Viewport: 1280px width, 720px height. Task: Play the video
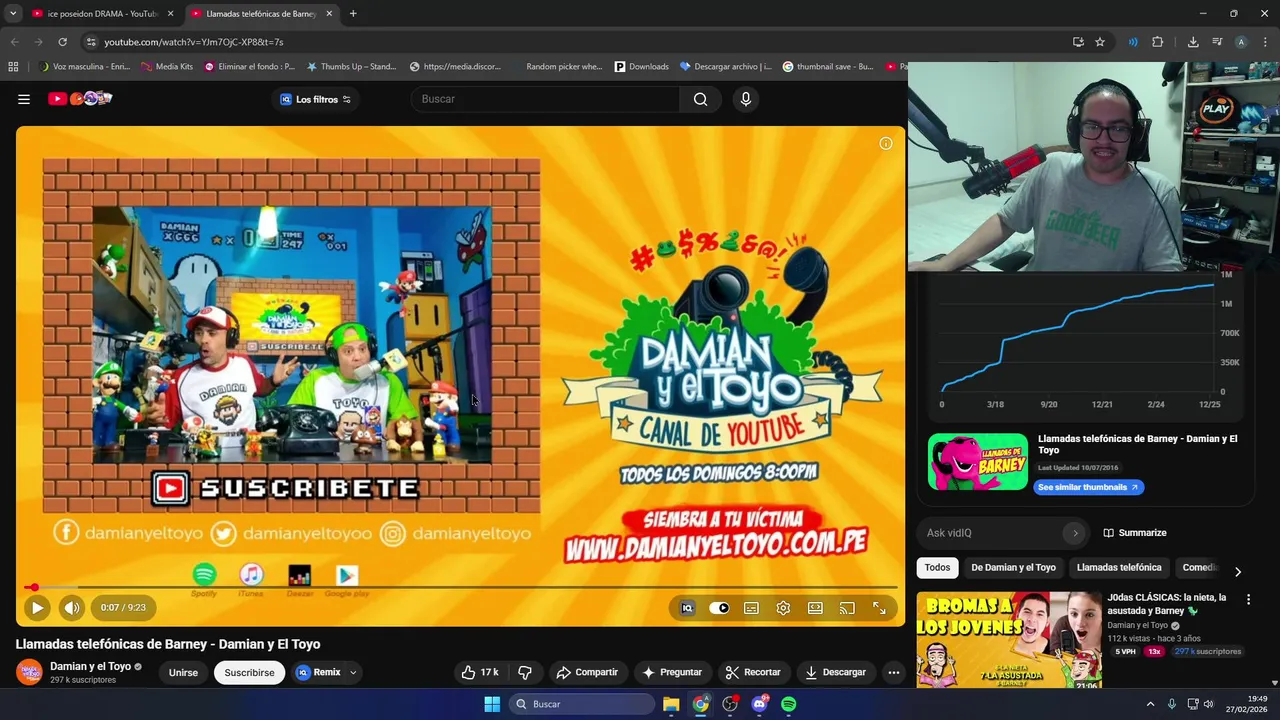[37, 607]
